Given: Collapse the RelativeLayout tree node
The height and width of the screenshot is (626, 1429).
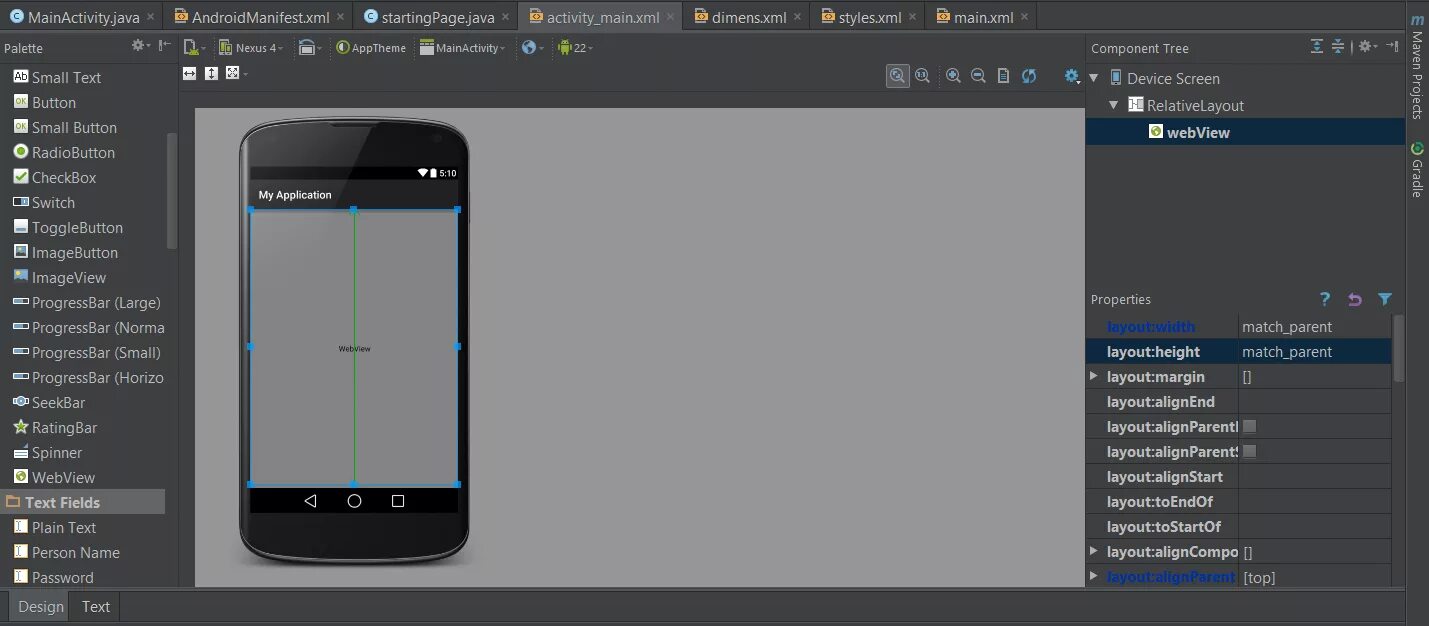Looking at the screenshot, I should coord(1114,105).
